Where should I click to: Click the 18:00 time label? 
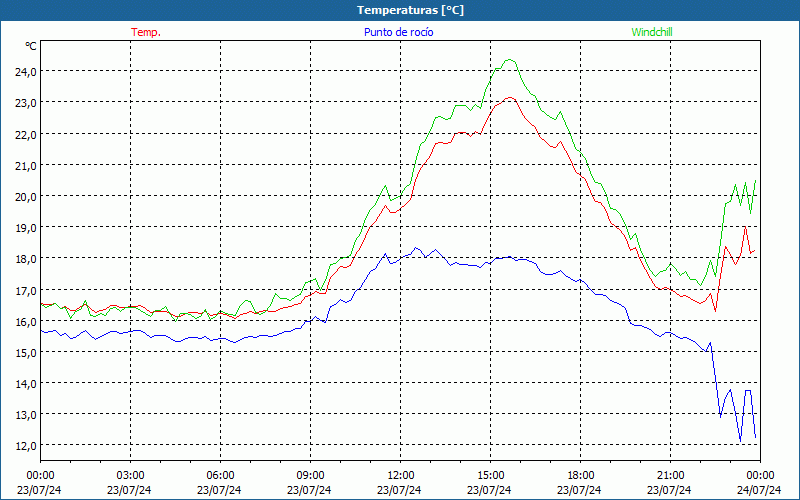coord(581,476)
